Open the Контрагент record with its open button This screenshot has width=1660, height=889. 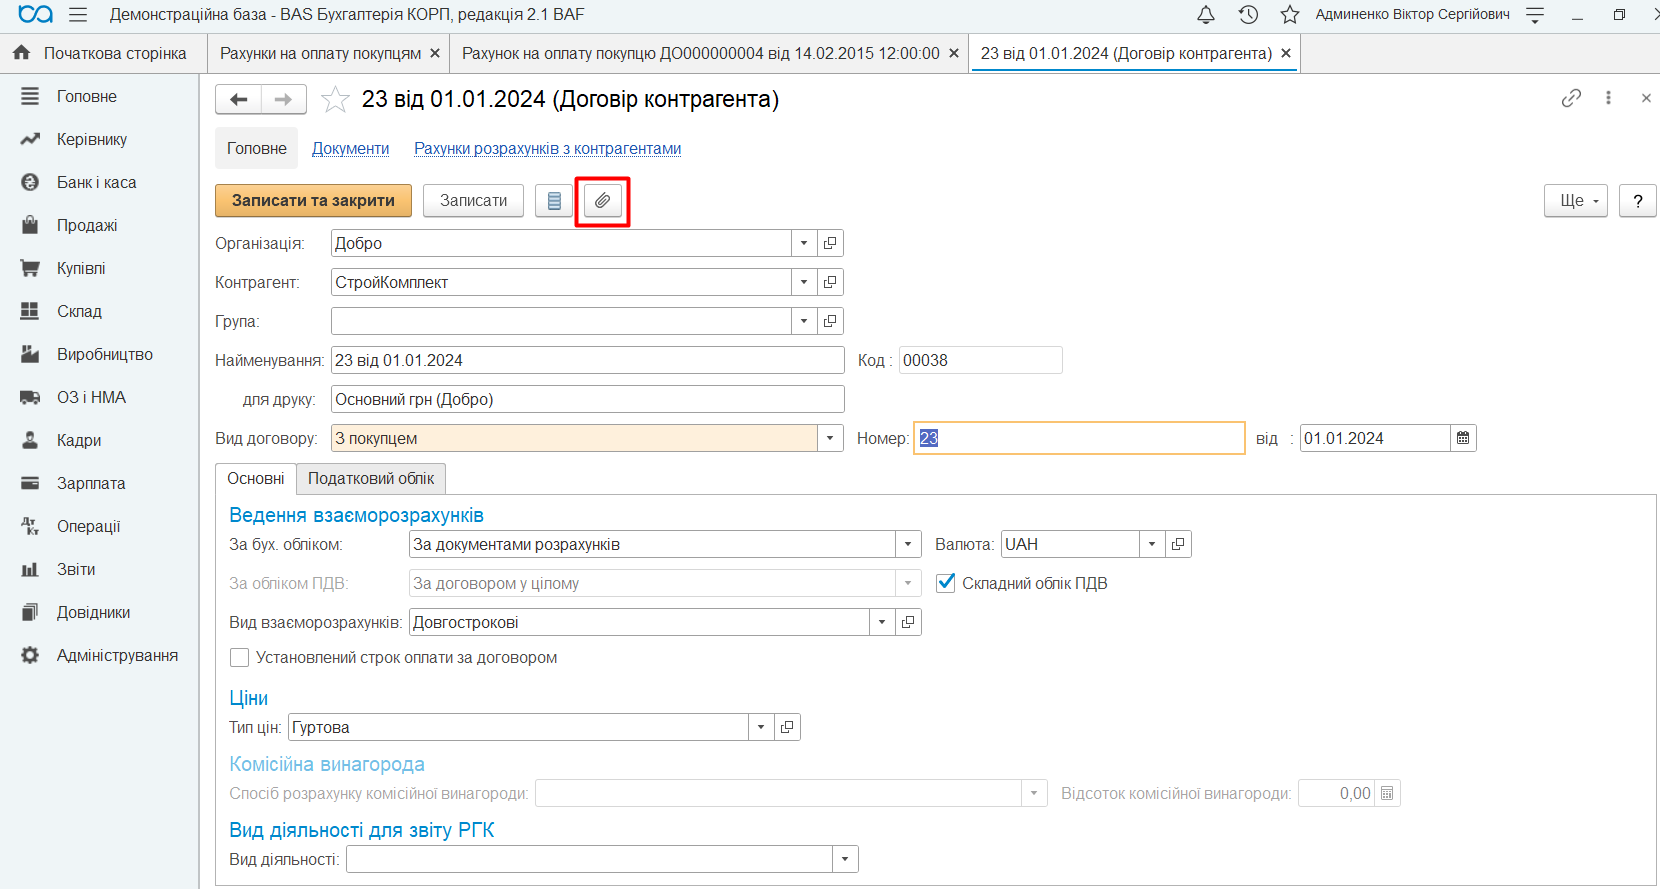pyautogui.click(x=830, y=282)
